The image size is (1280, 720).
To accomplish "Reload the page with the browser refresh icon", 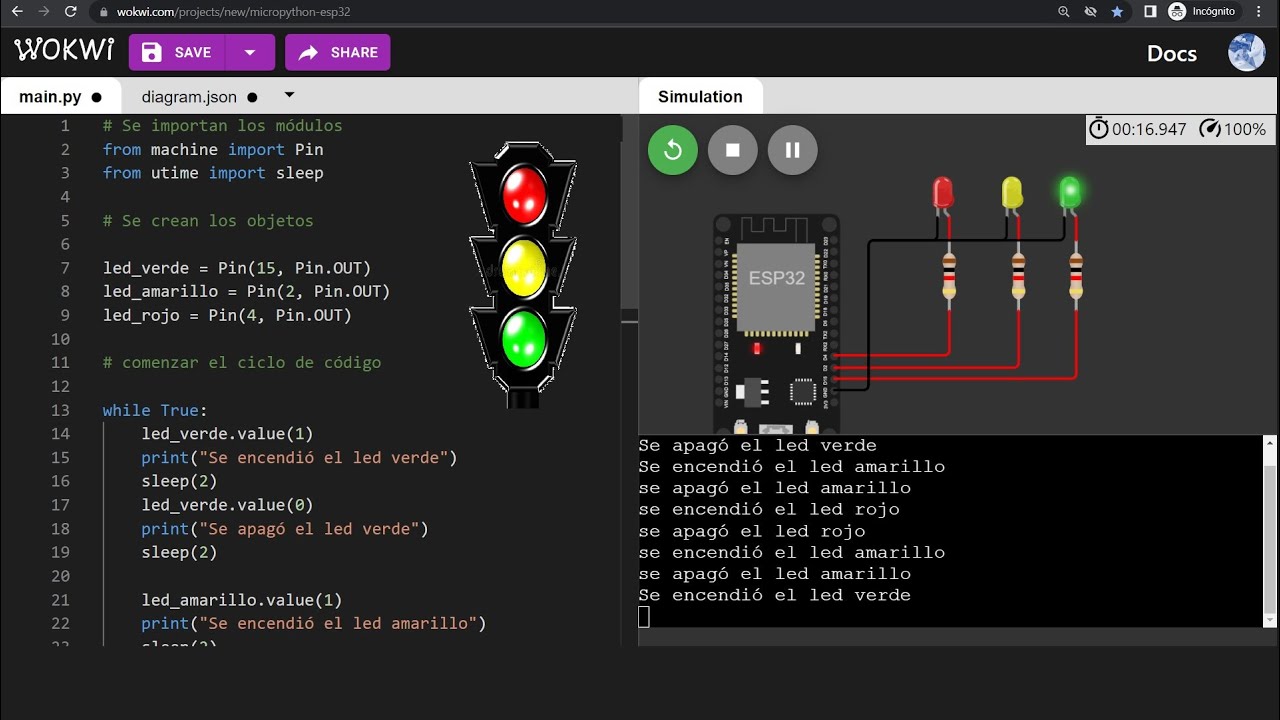I will (x=70, y=12).
